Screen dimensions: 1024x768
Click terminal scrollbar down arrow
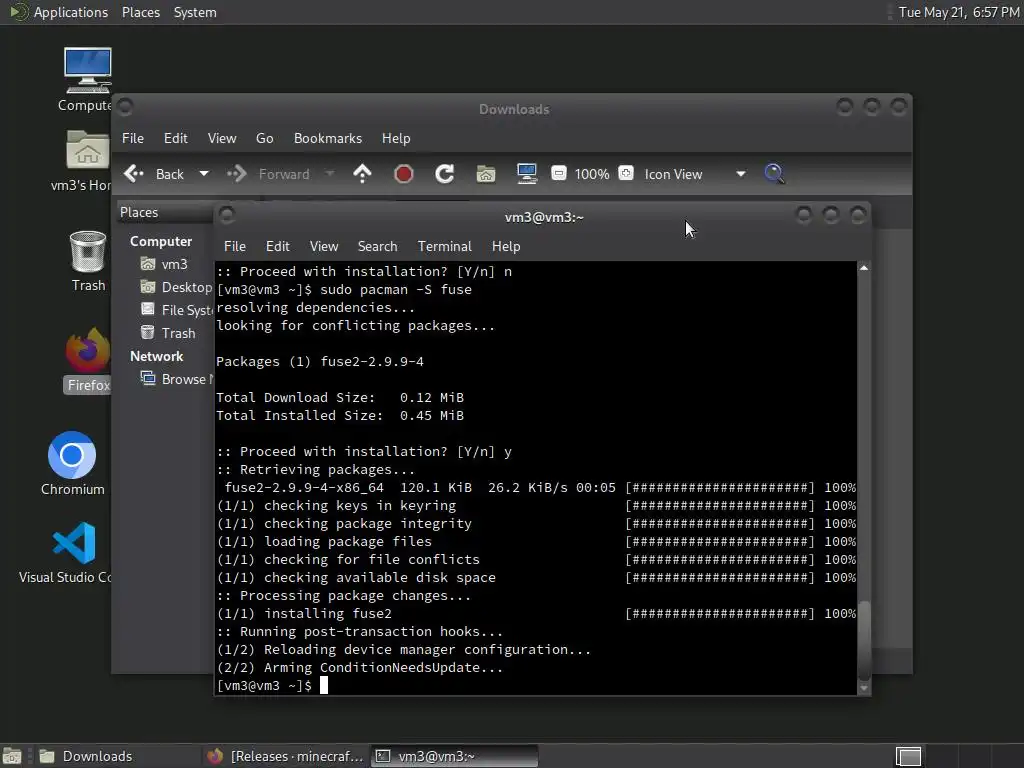pyautogui.click(x=864, y=688)
